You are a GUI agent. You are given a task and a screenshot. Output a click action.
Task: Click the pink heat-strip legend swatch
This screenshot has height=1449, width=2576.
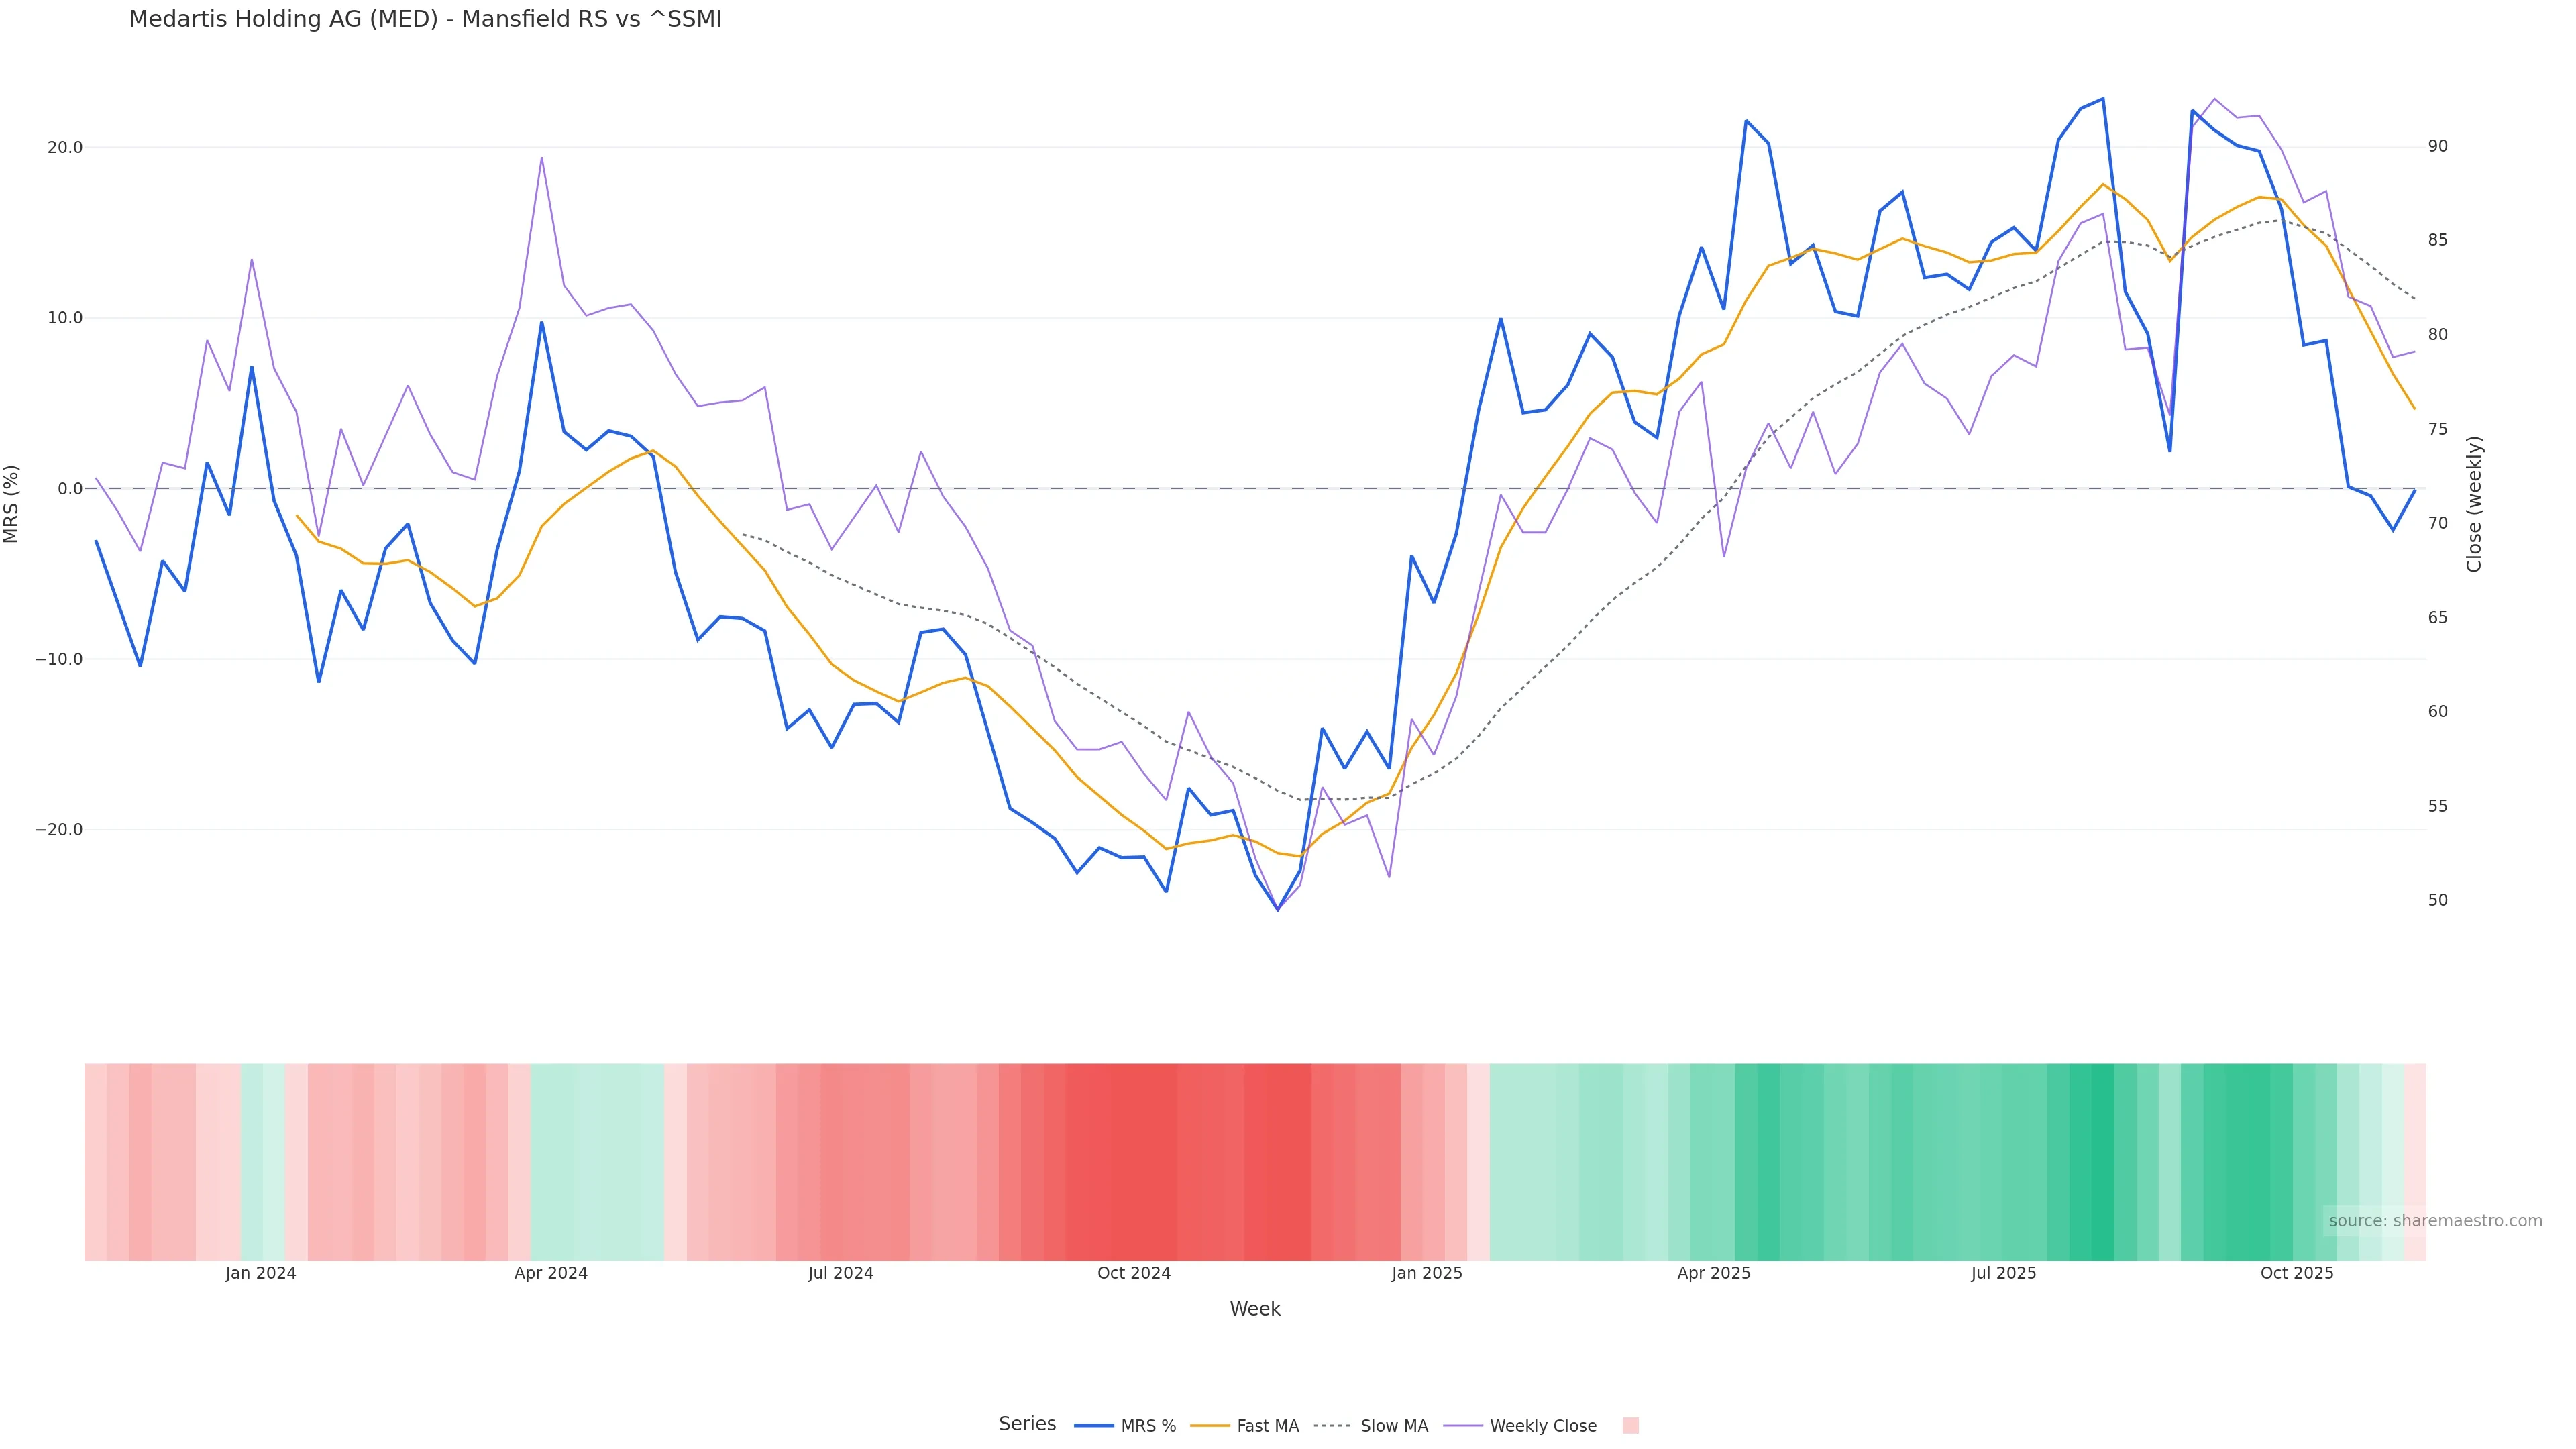click(x=1630, y=1426)
